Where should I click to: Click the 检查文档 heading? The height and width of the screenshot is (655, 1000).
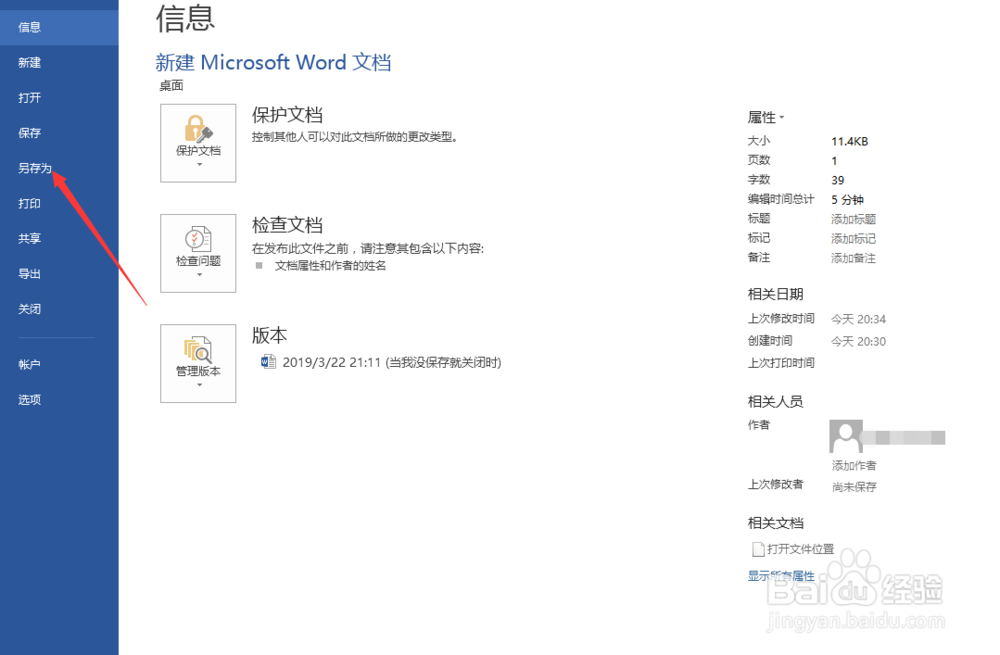tap(287, 224)
